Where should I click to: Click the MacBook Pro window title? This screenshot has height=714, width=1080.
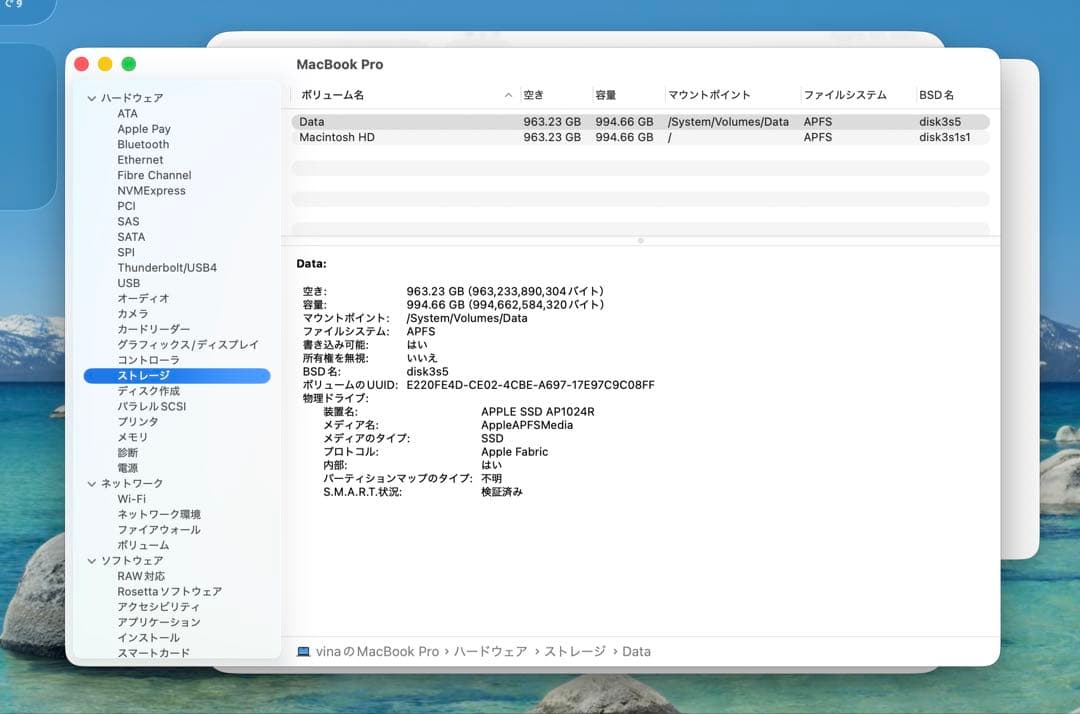(340, 65)
